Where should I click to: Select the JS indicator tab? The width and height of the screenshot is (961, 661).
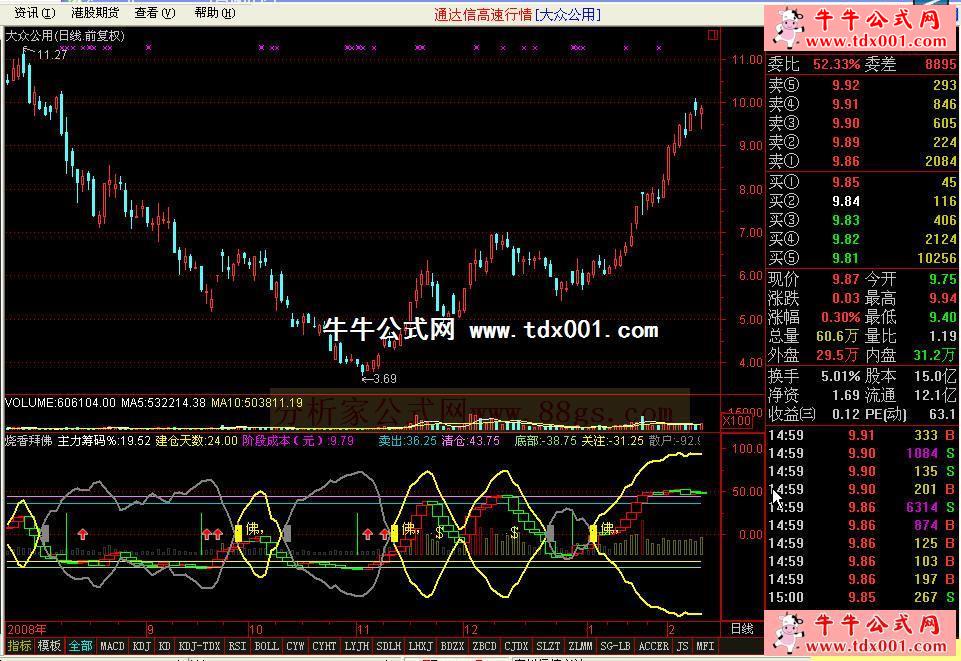coord(683,646)
